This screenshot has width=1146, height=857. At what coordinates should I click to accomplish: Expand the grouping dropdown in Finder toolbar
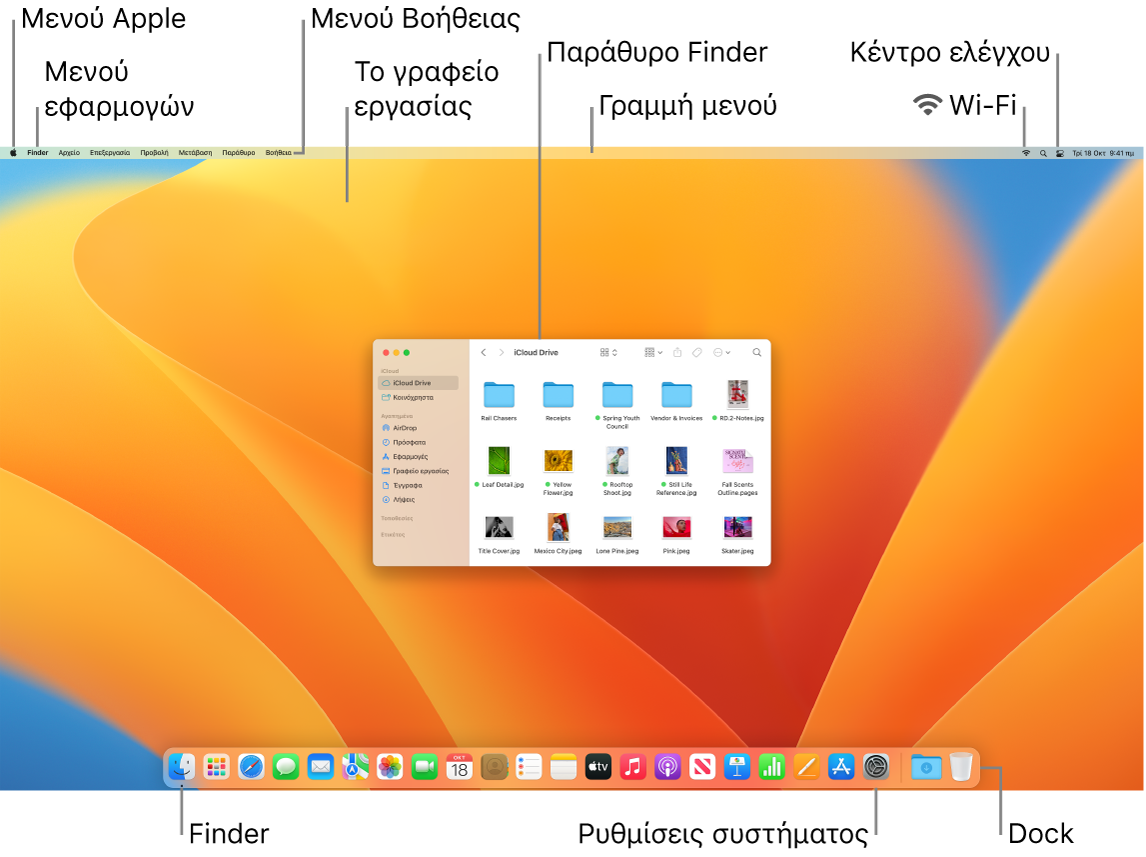pyautogui.click(x=652, y=352)
